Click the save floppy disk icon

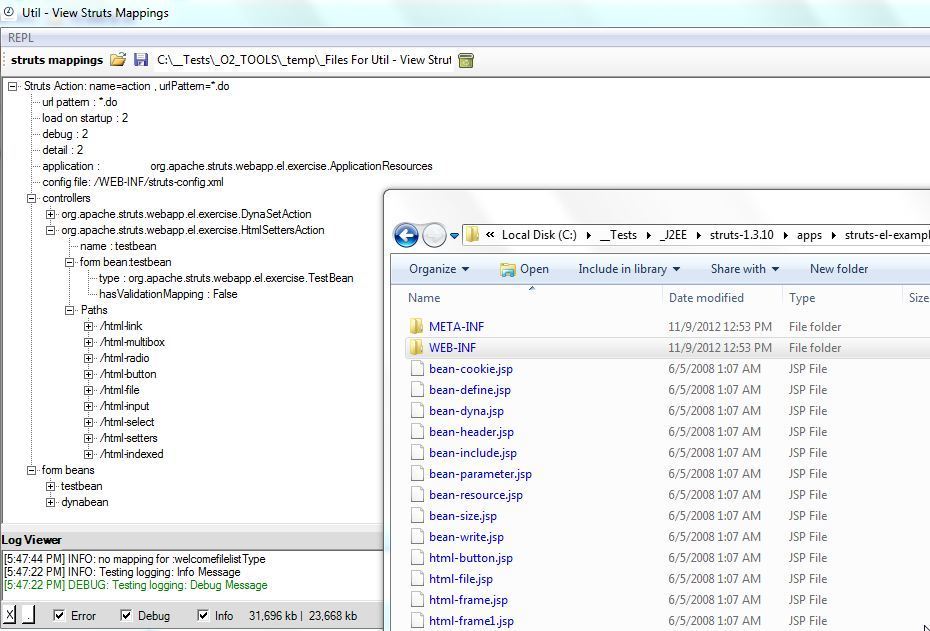(141, 60)
